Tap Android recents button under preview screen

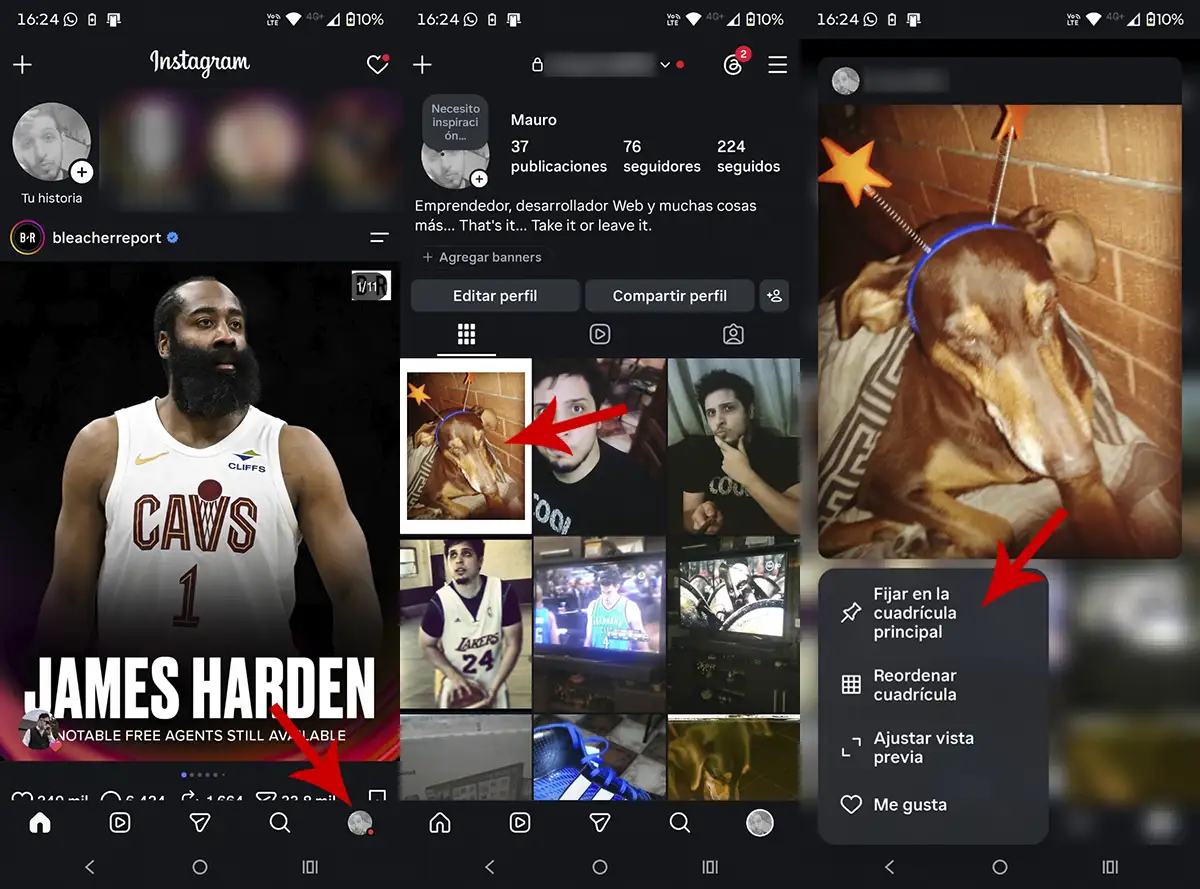coord(1110,867)
